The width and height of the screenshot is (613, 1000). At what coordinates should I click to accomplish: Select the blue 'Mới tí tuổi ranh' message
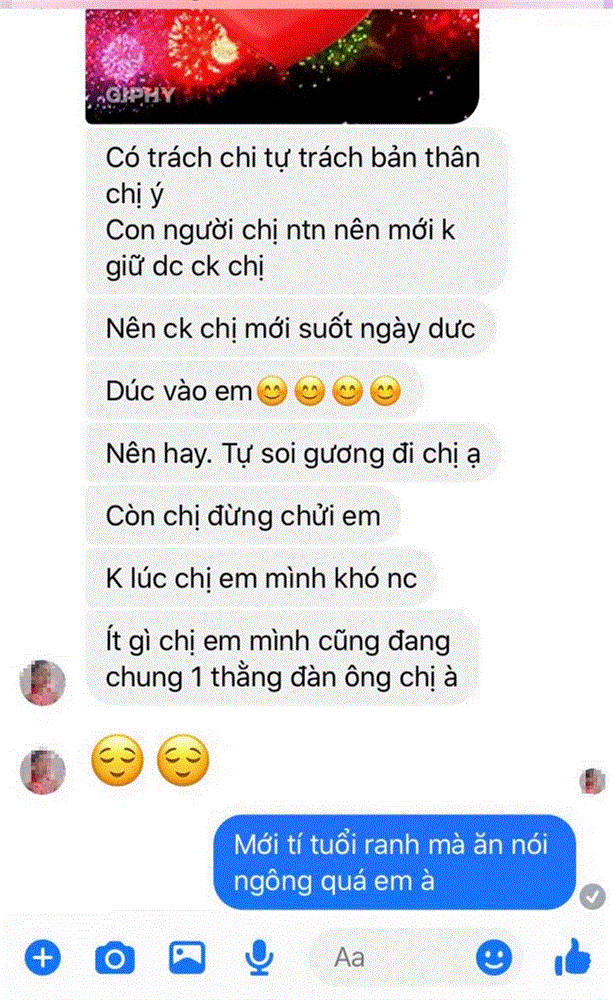click(394, 862)
